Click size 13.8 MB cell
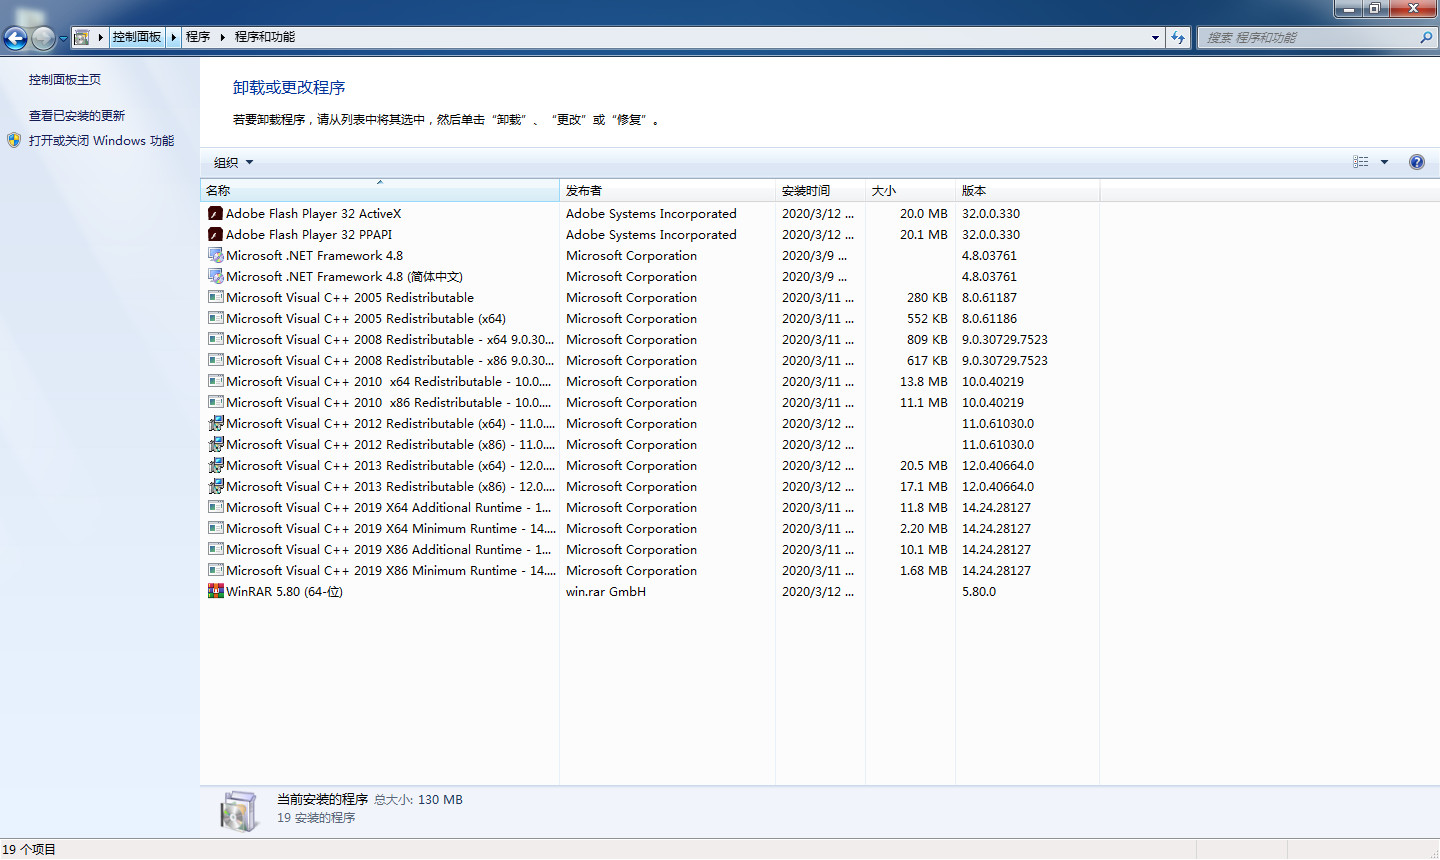 924,381
